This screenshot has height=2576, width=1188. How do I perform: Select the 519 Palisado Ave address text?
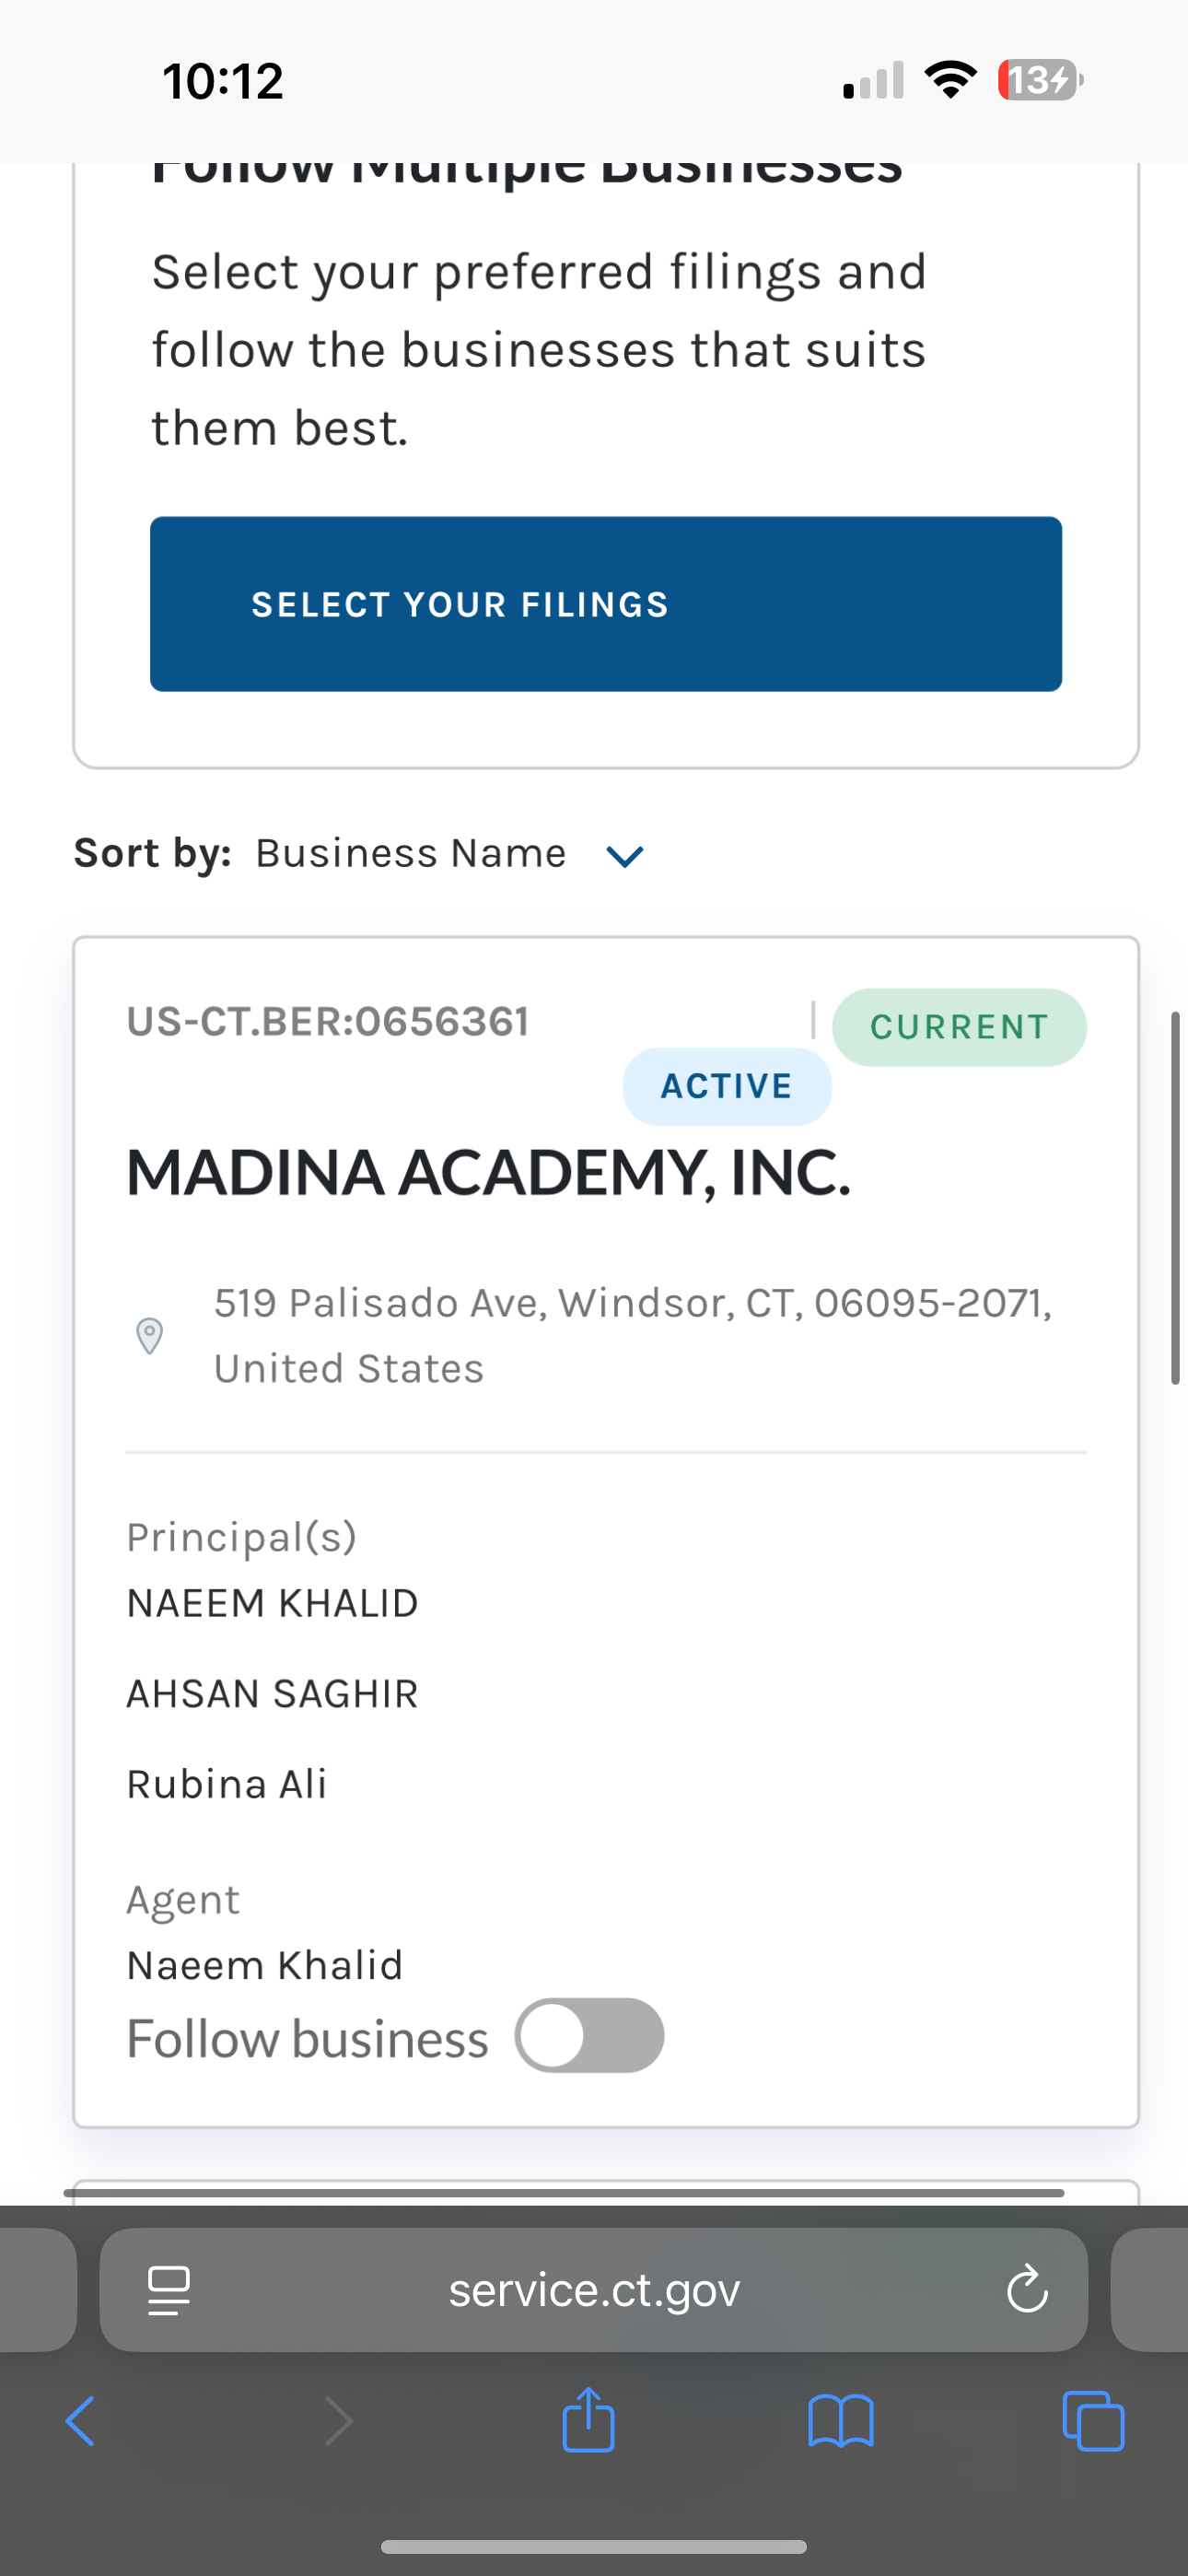633,1335
